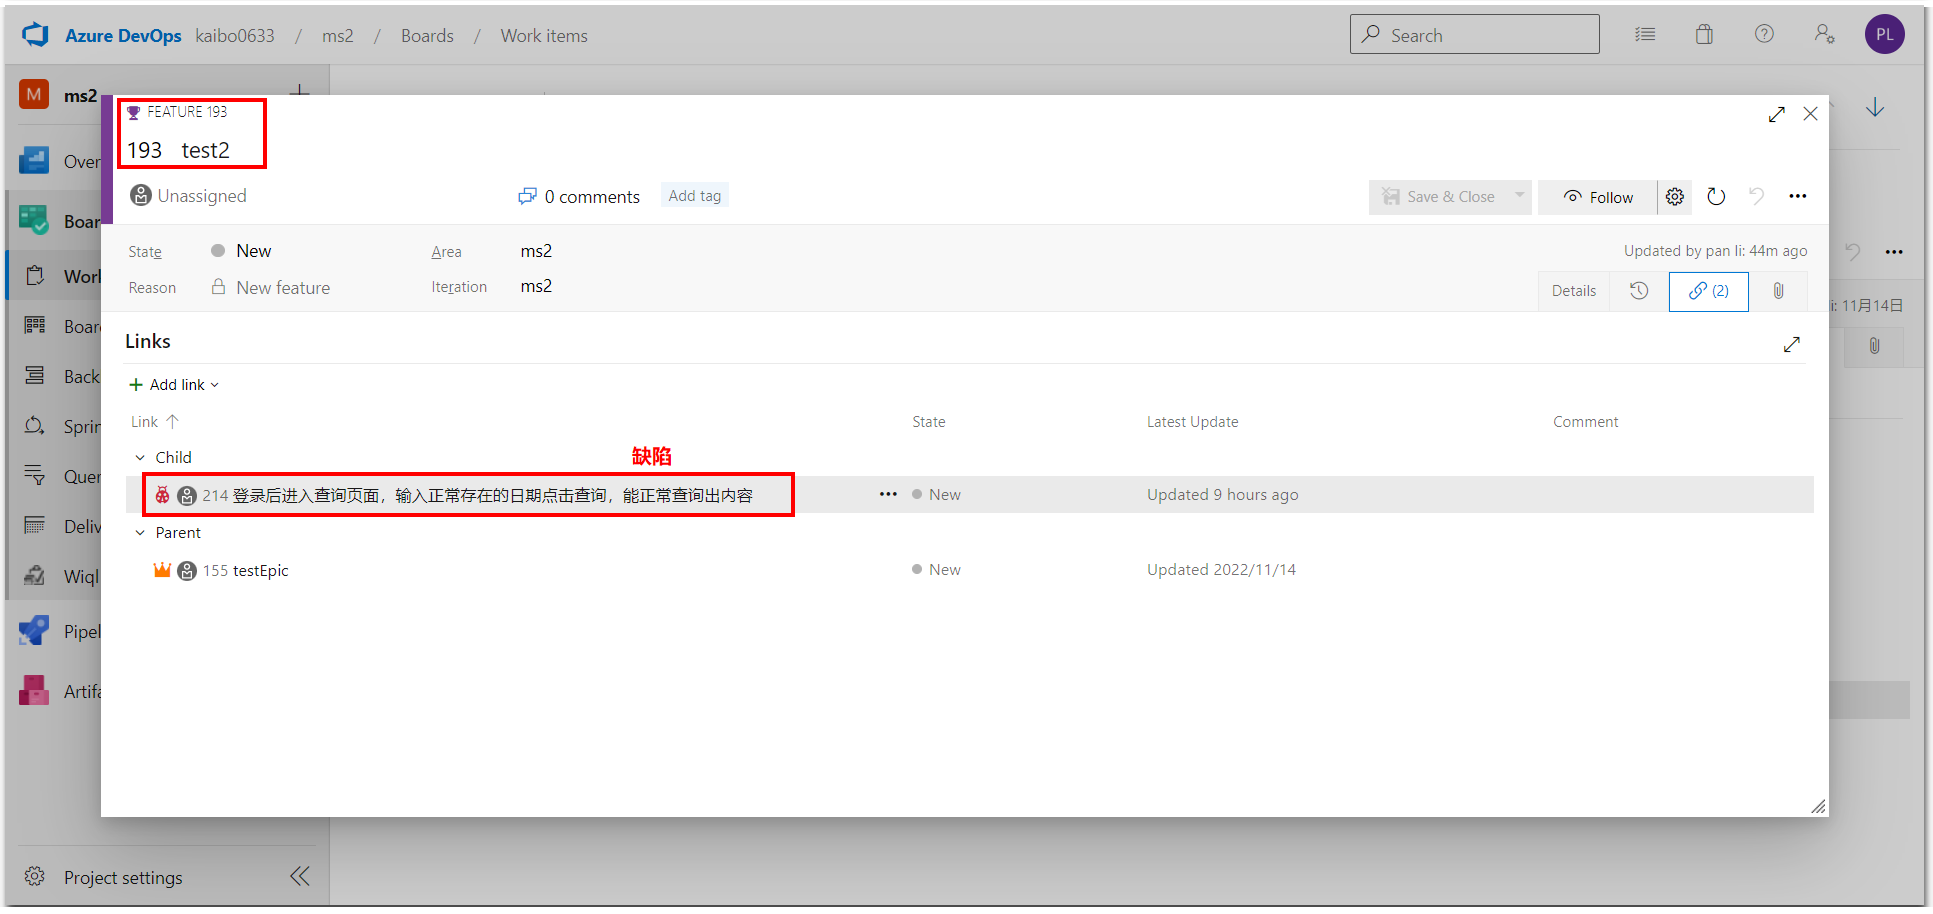Select Artifacts in the left sidebar
The height and width of the screenshot is (914, 1933).
tap(33, 690)
